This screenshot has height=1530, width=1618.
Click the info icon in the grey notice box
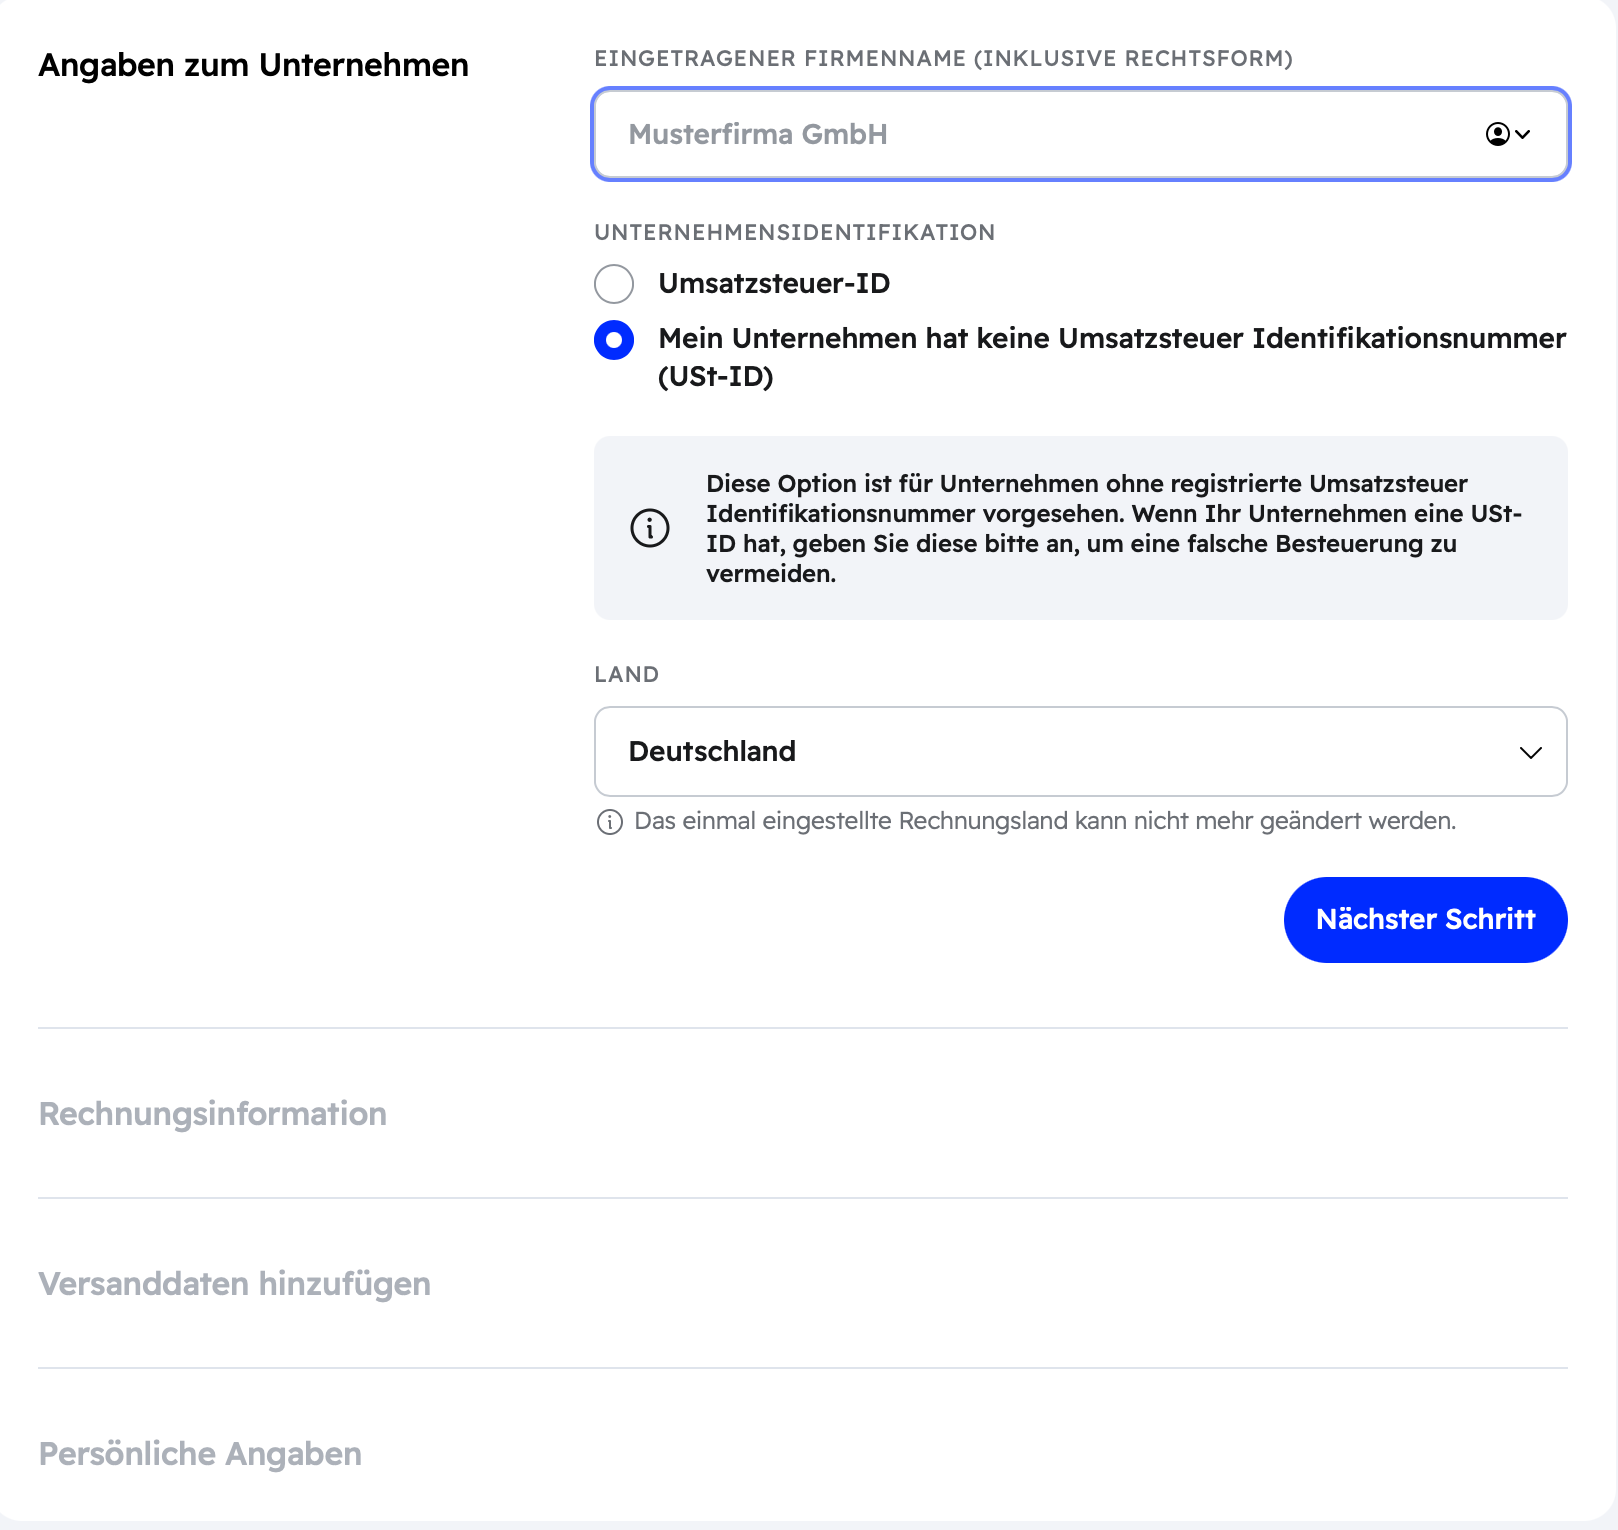tap(650, 527)
